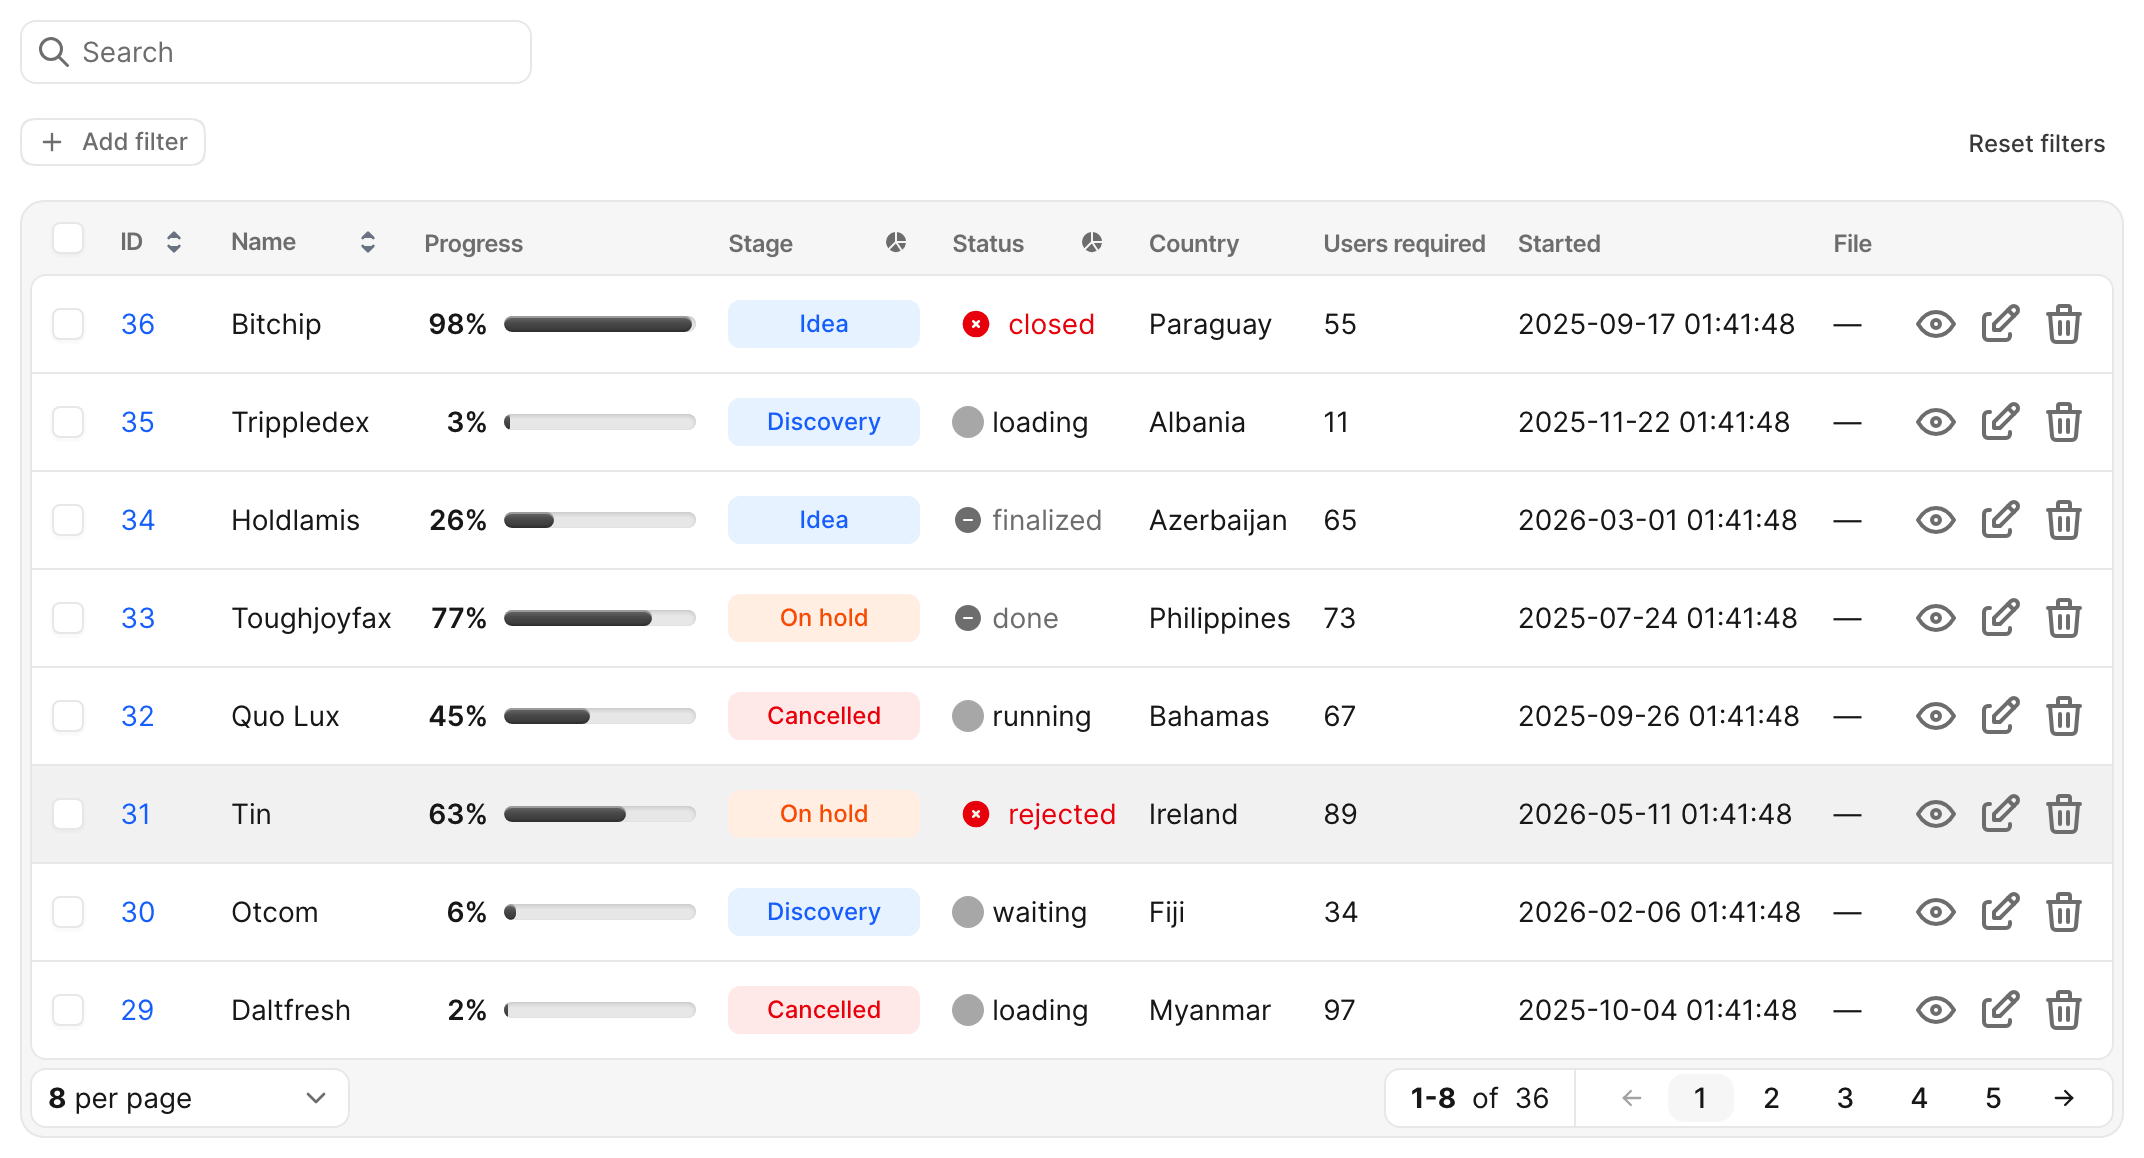Screen dimensions: 2144x1158
Task: Toggle the select-all header checkbox
Action: (68, 239)
